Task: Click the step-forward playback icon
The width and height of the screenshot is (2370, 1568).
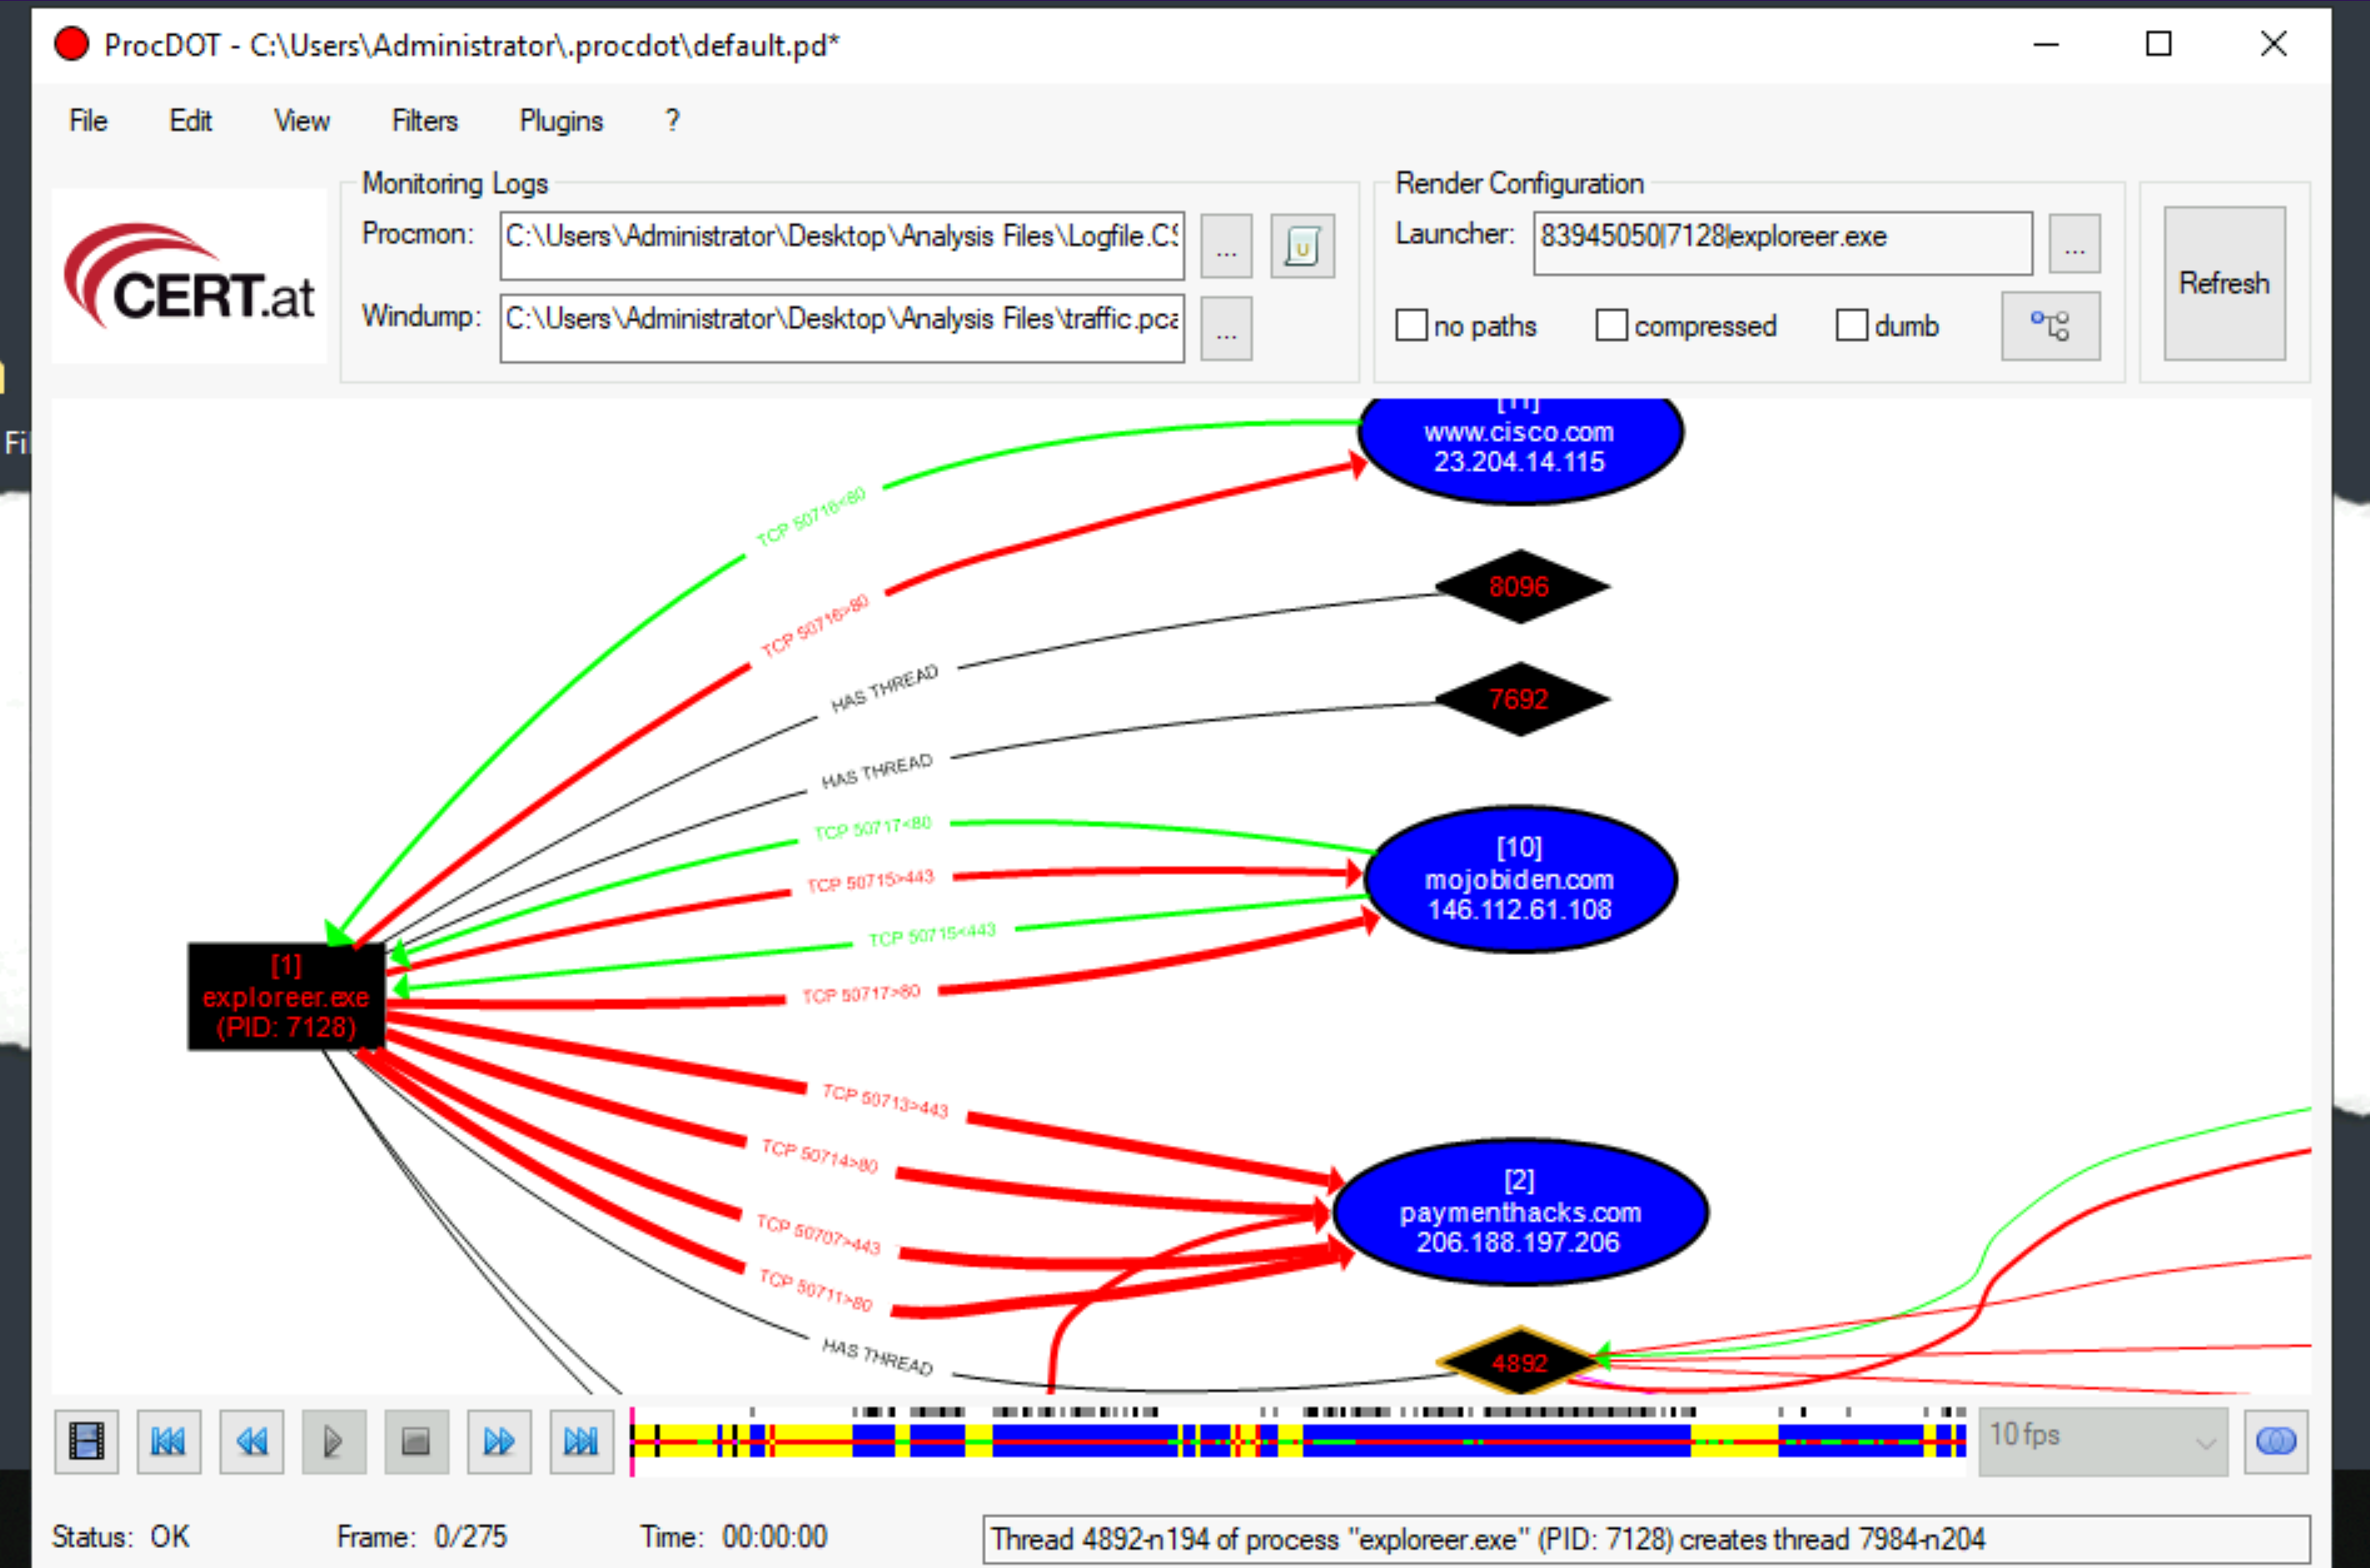Action: click(x=502, y=1440)
